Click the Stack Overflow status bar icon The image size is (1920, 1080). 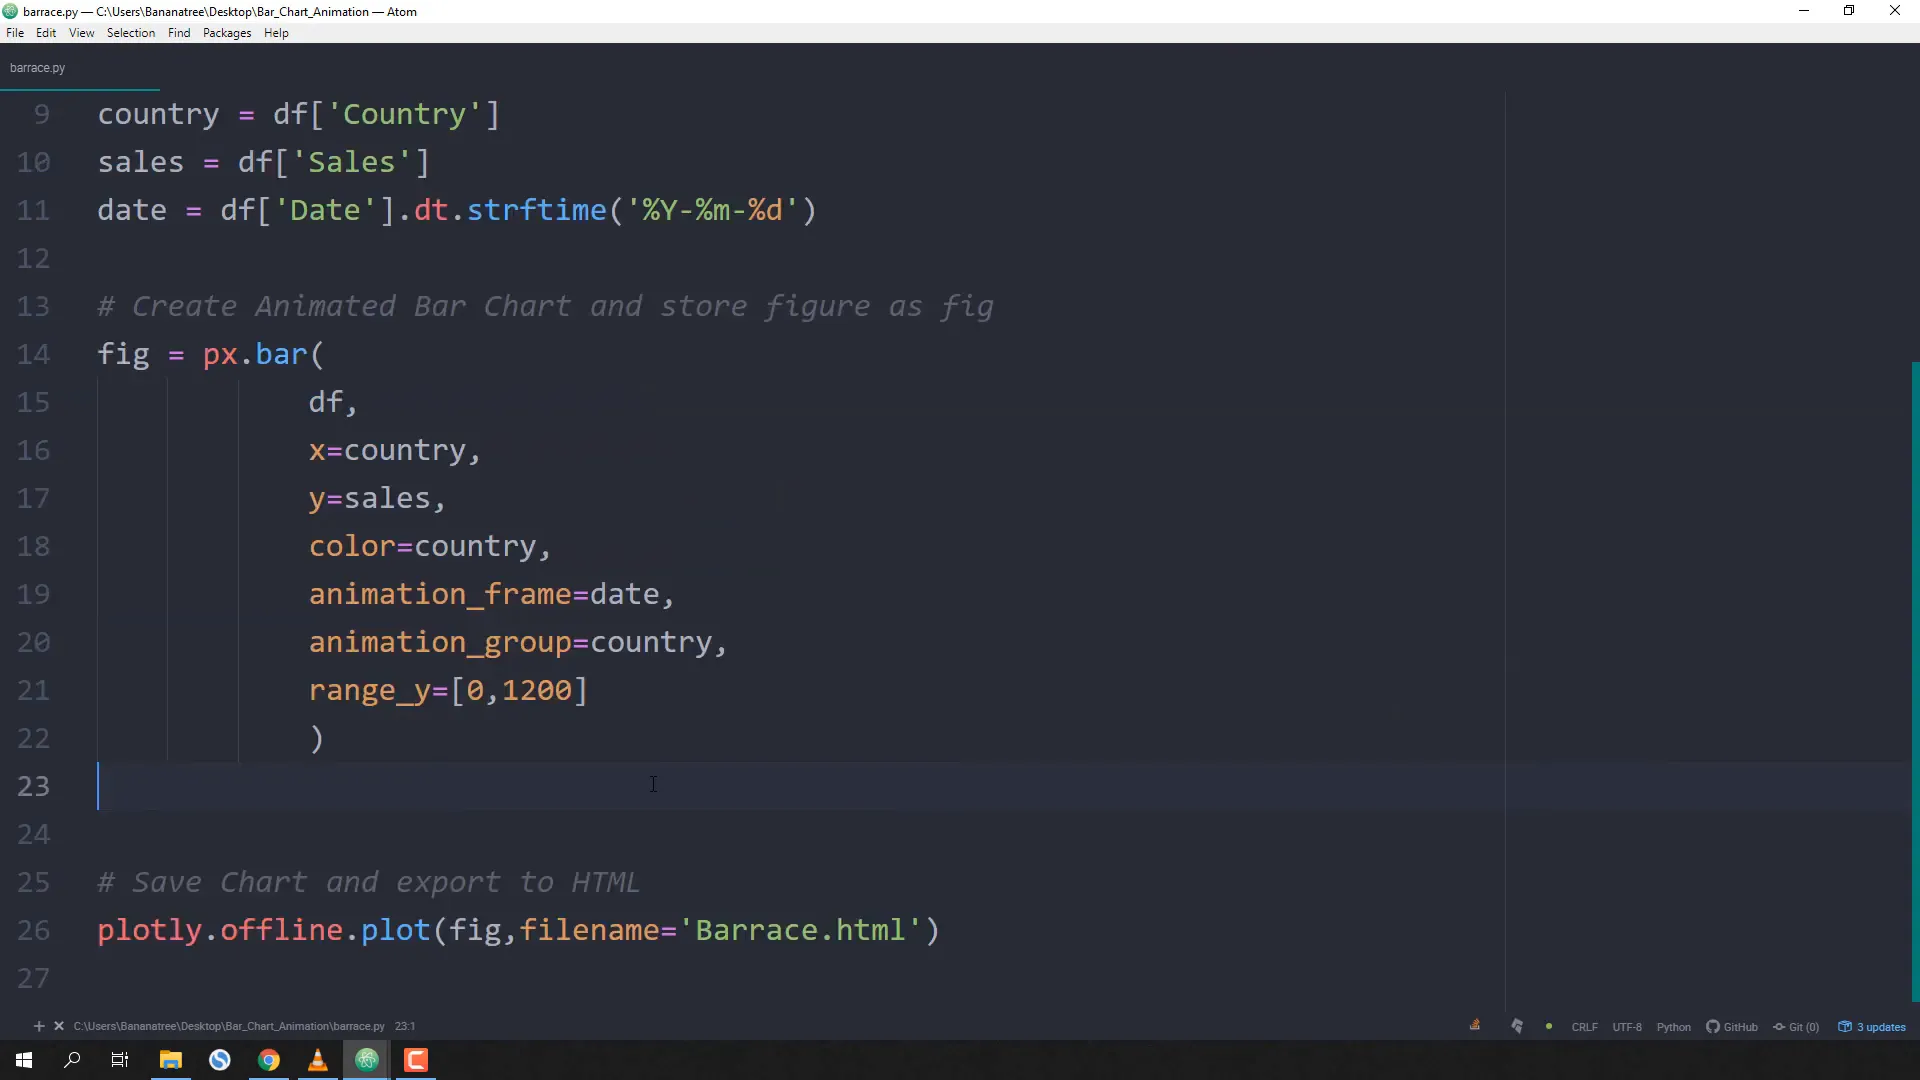pos(1475,1026)
